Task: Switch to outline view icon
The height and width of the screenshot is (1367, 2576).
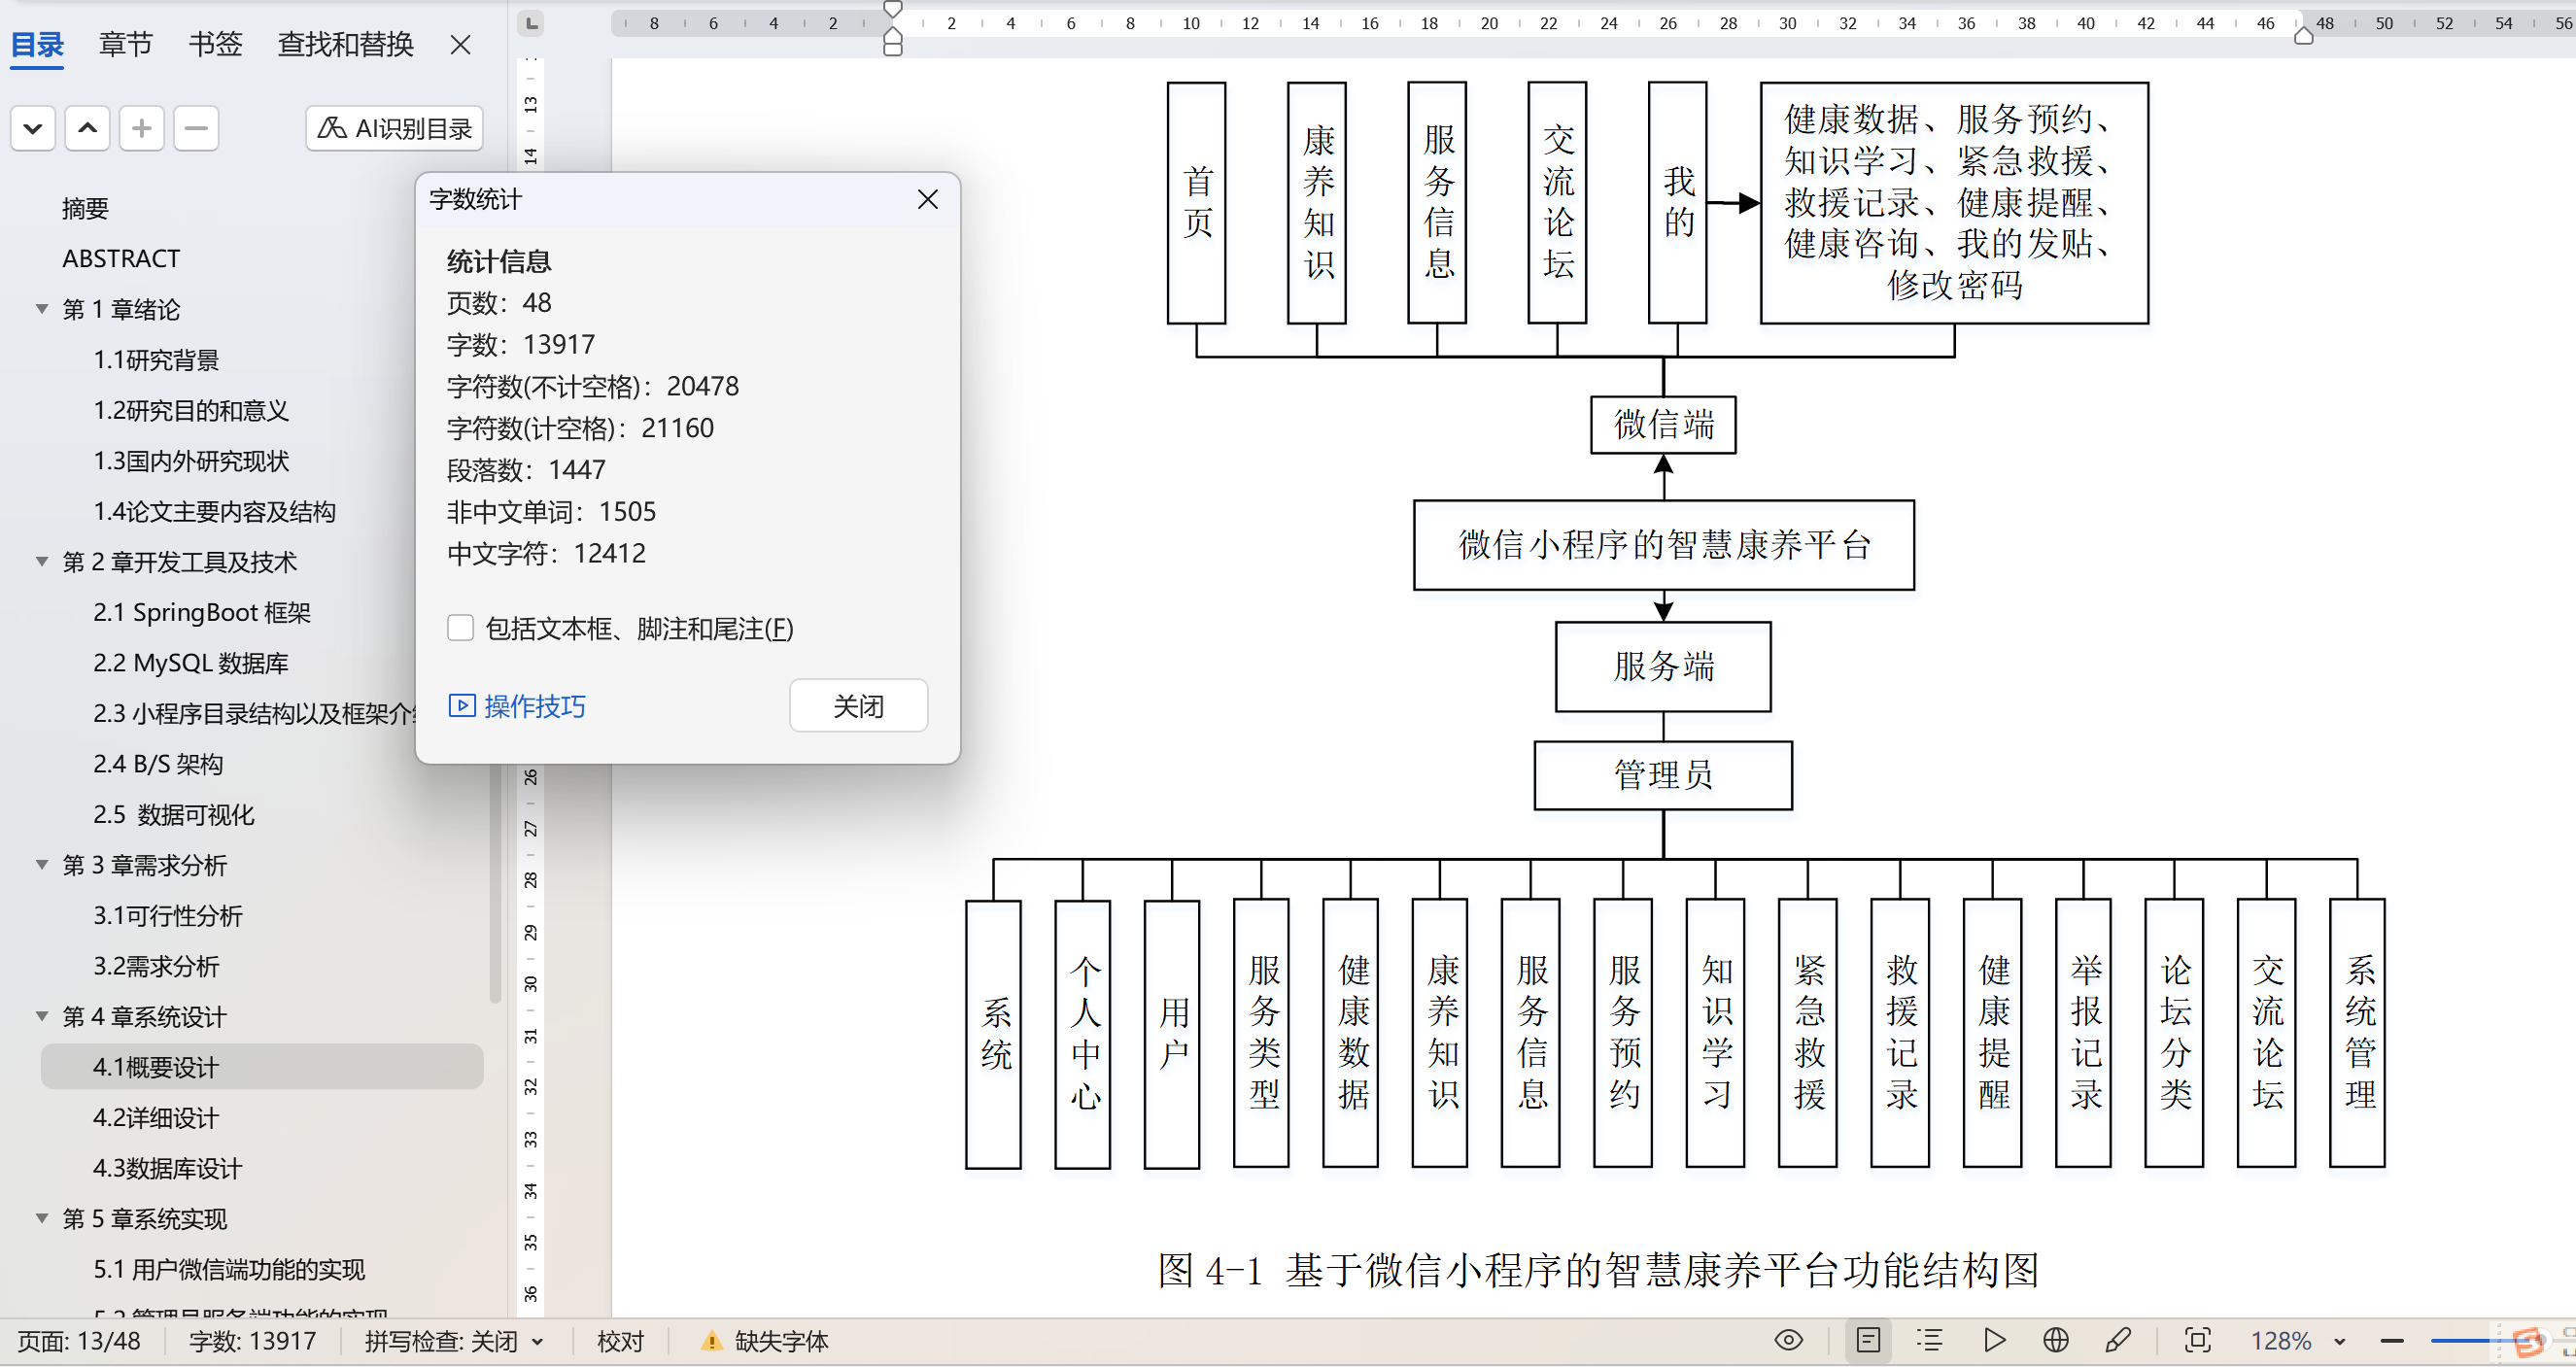Action: pos(1930,1340)
